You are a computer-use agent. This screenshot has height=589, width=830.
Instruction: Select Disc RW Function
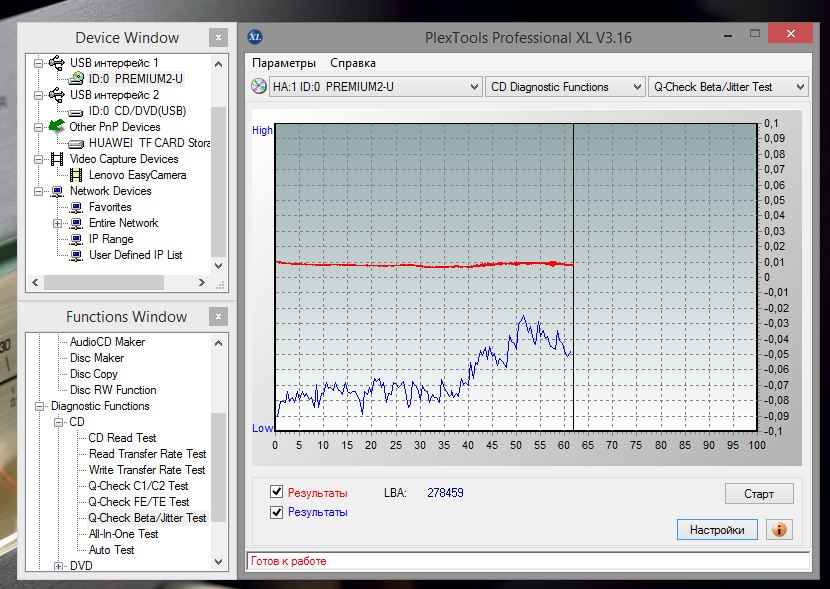click(x=113, y=390)
